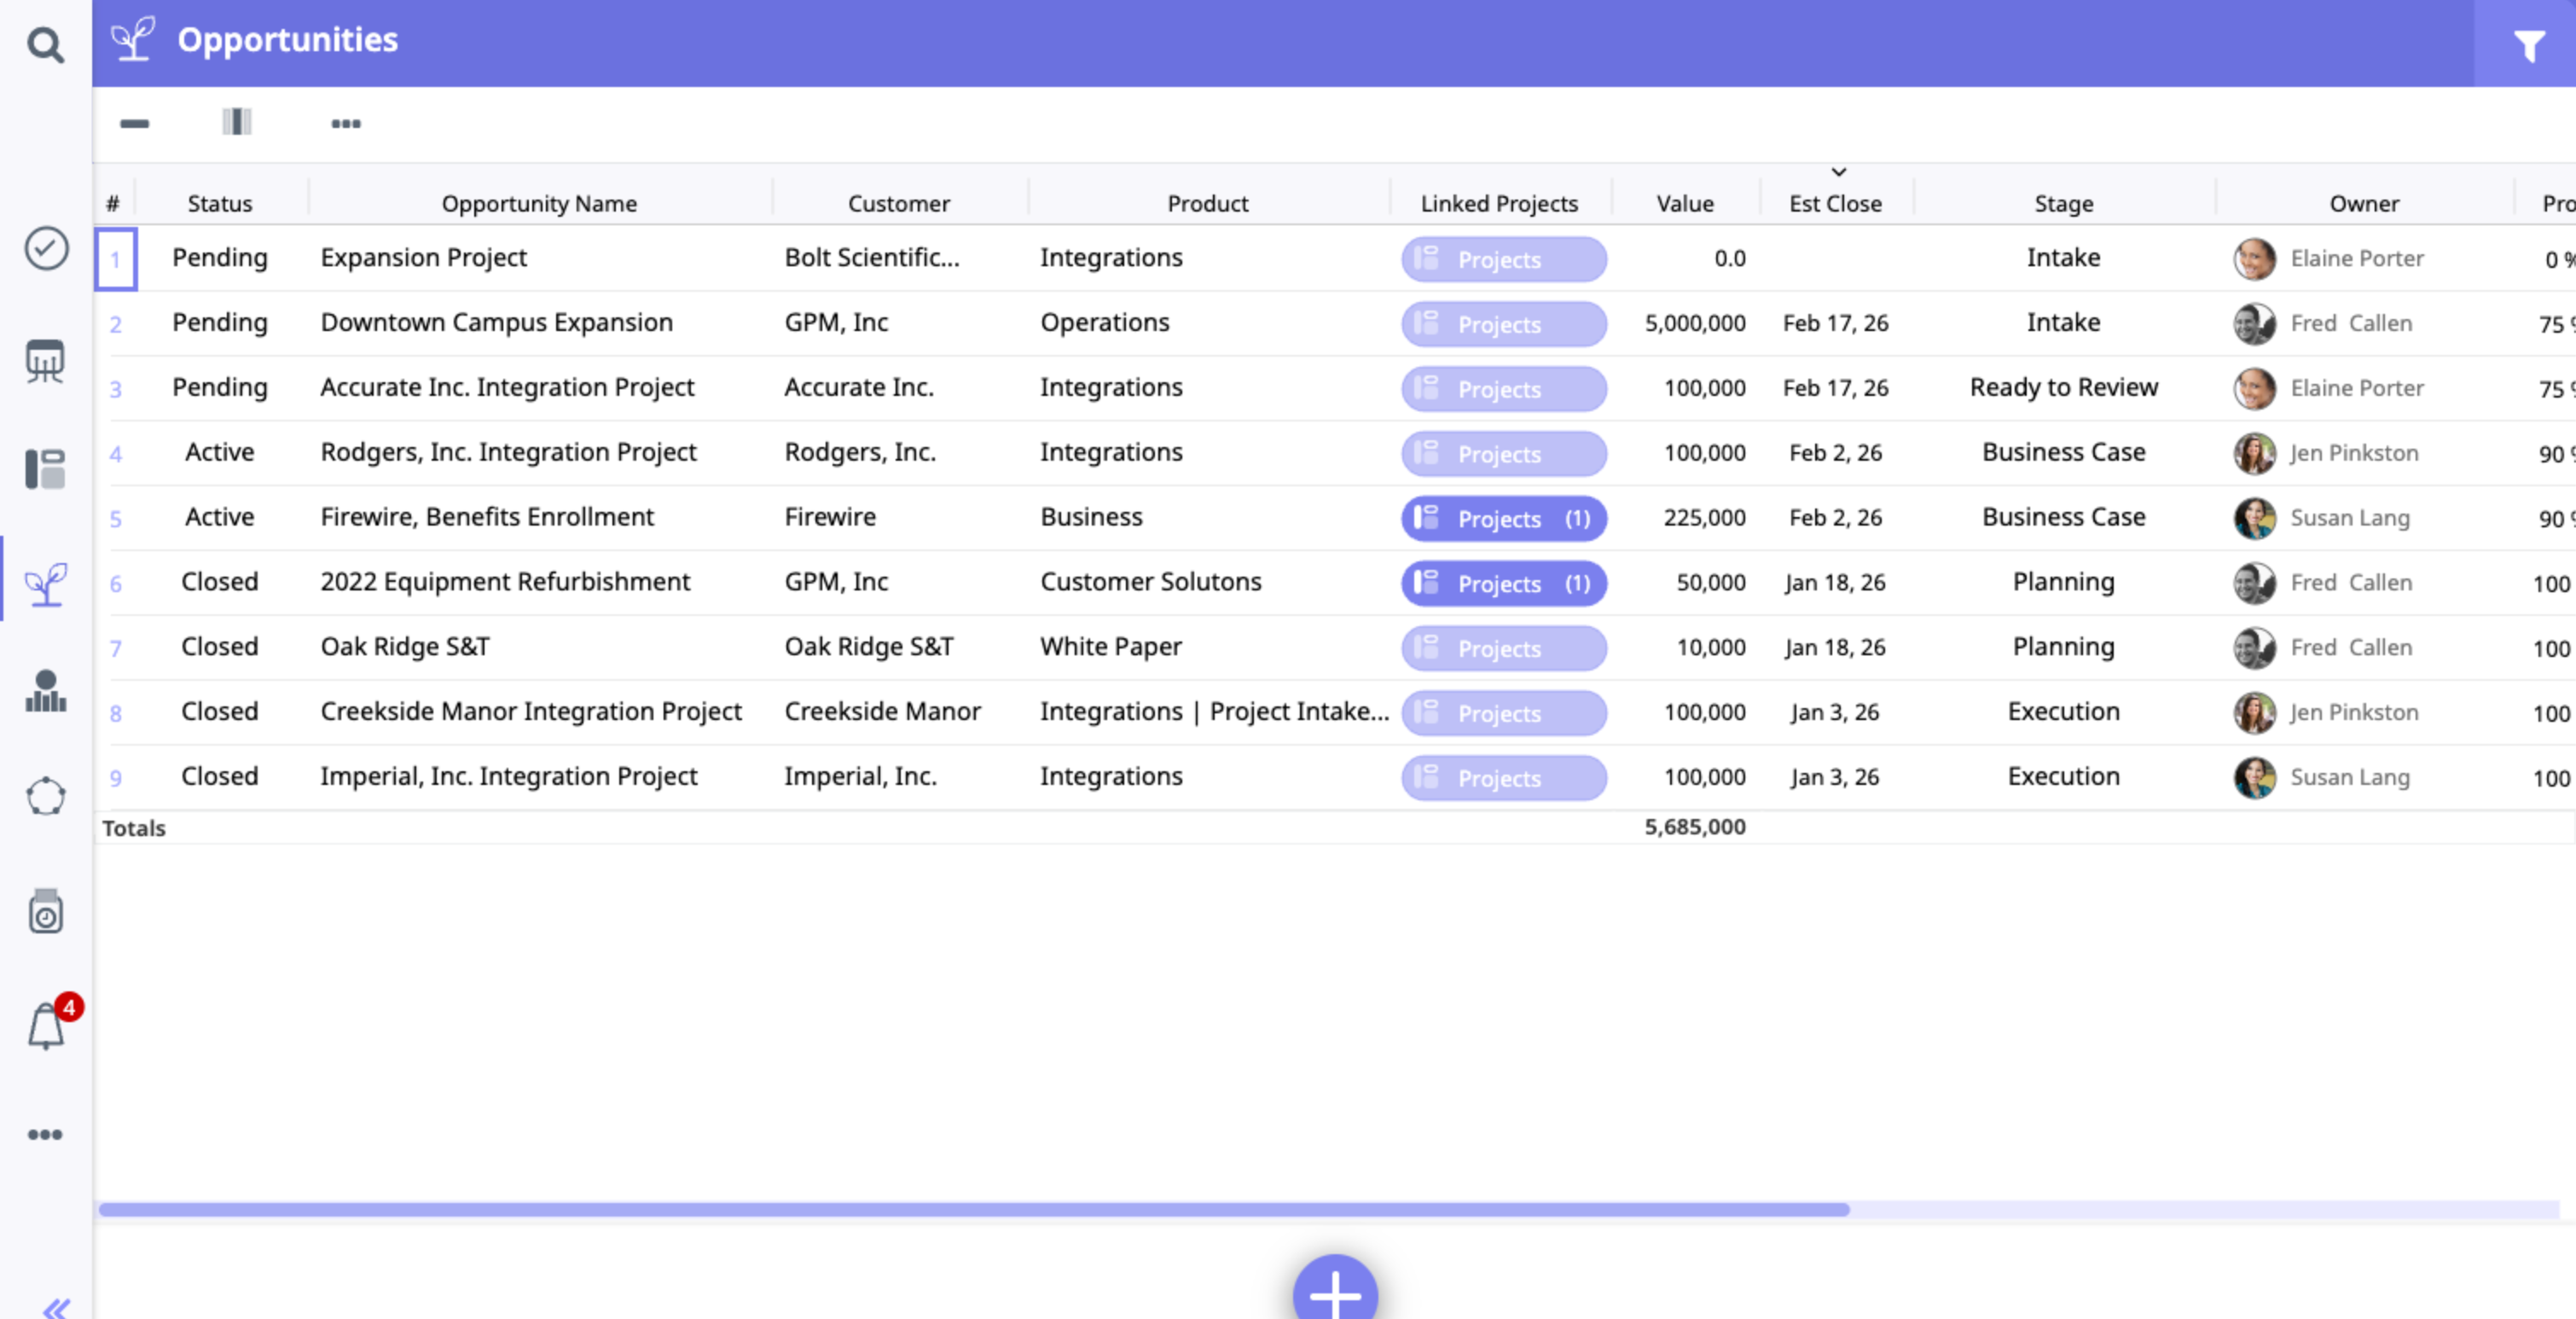Screen dimensions: 2576x1319
Task: Open tasks checkmark icon in the sidebar
Action: (x=46, y=248)
